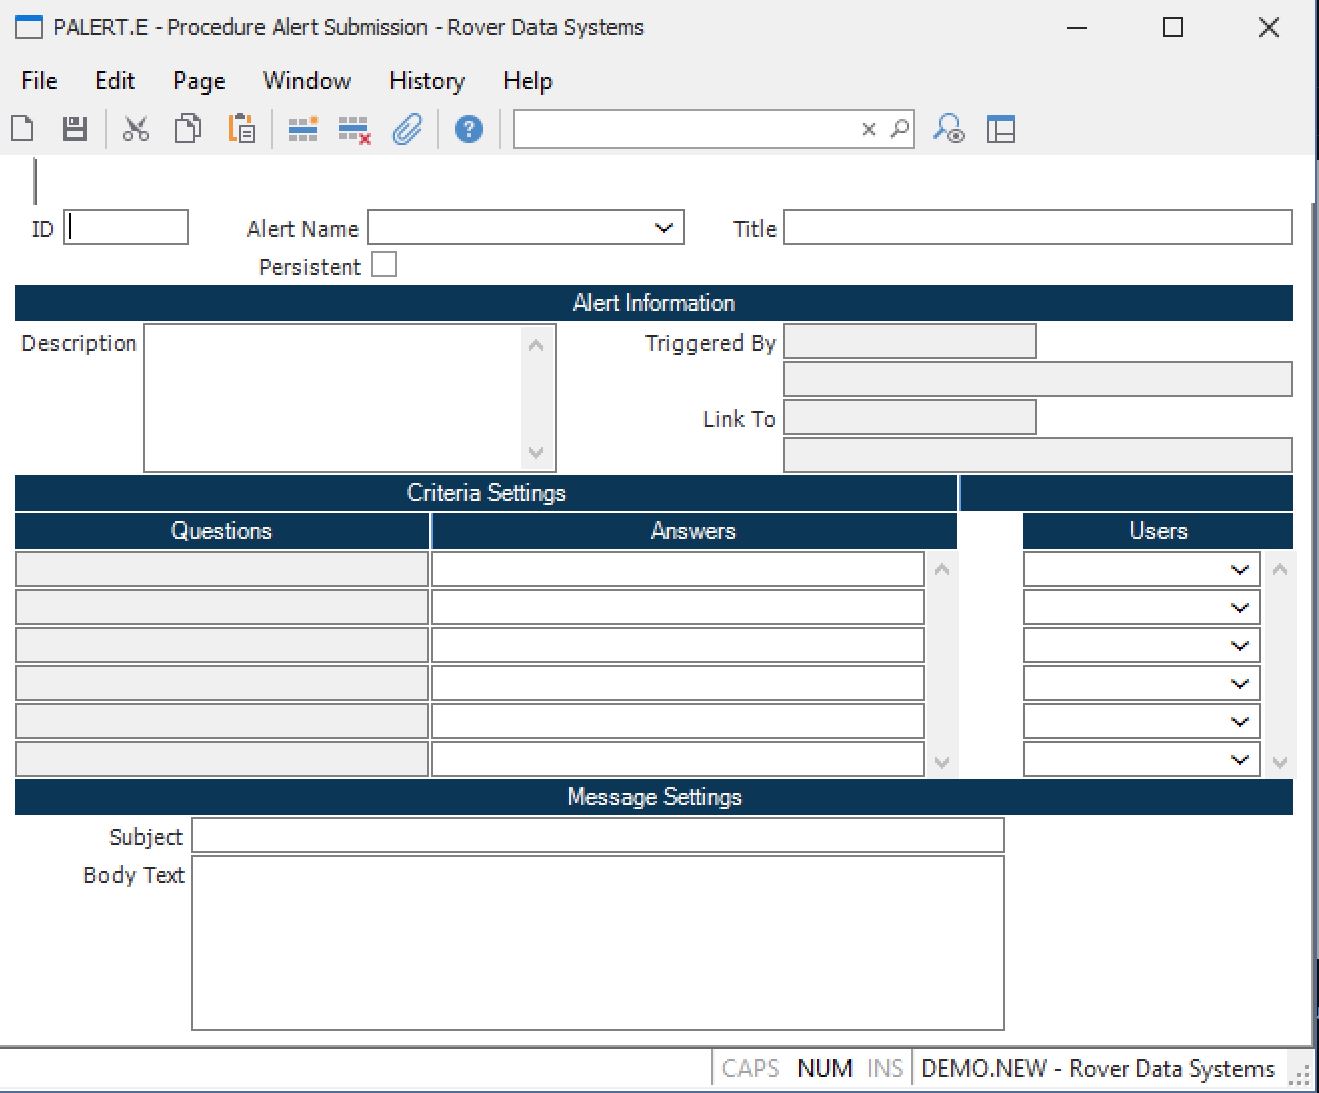Click into the Subject input field
The height and width of the screenshot is (1093, 1319).
click(597, 836)
